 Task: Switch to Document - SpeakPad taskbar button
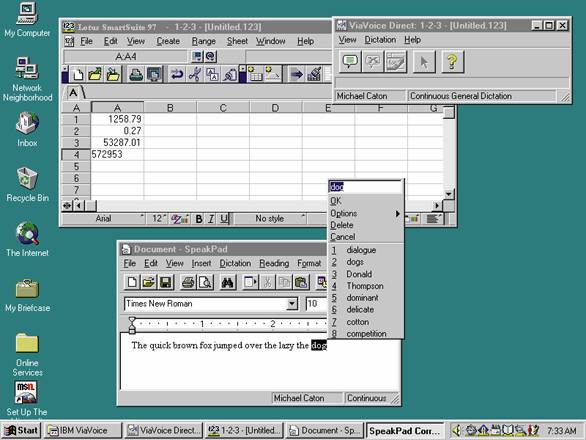(325, 431)
